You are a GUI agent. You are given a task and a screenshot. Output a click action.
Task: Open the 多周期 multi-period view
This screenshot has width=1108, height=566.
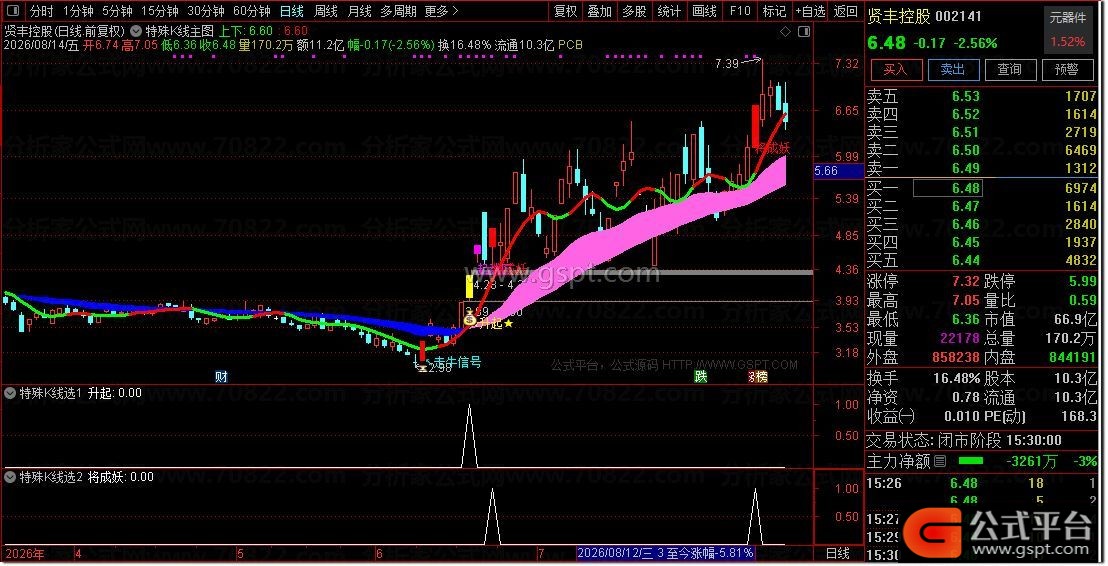[398, 11]
